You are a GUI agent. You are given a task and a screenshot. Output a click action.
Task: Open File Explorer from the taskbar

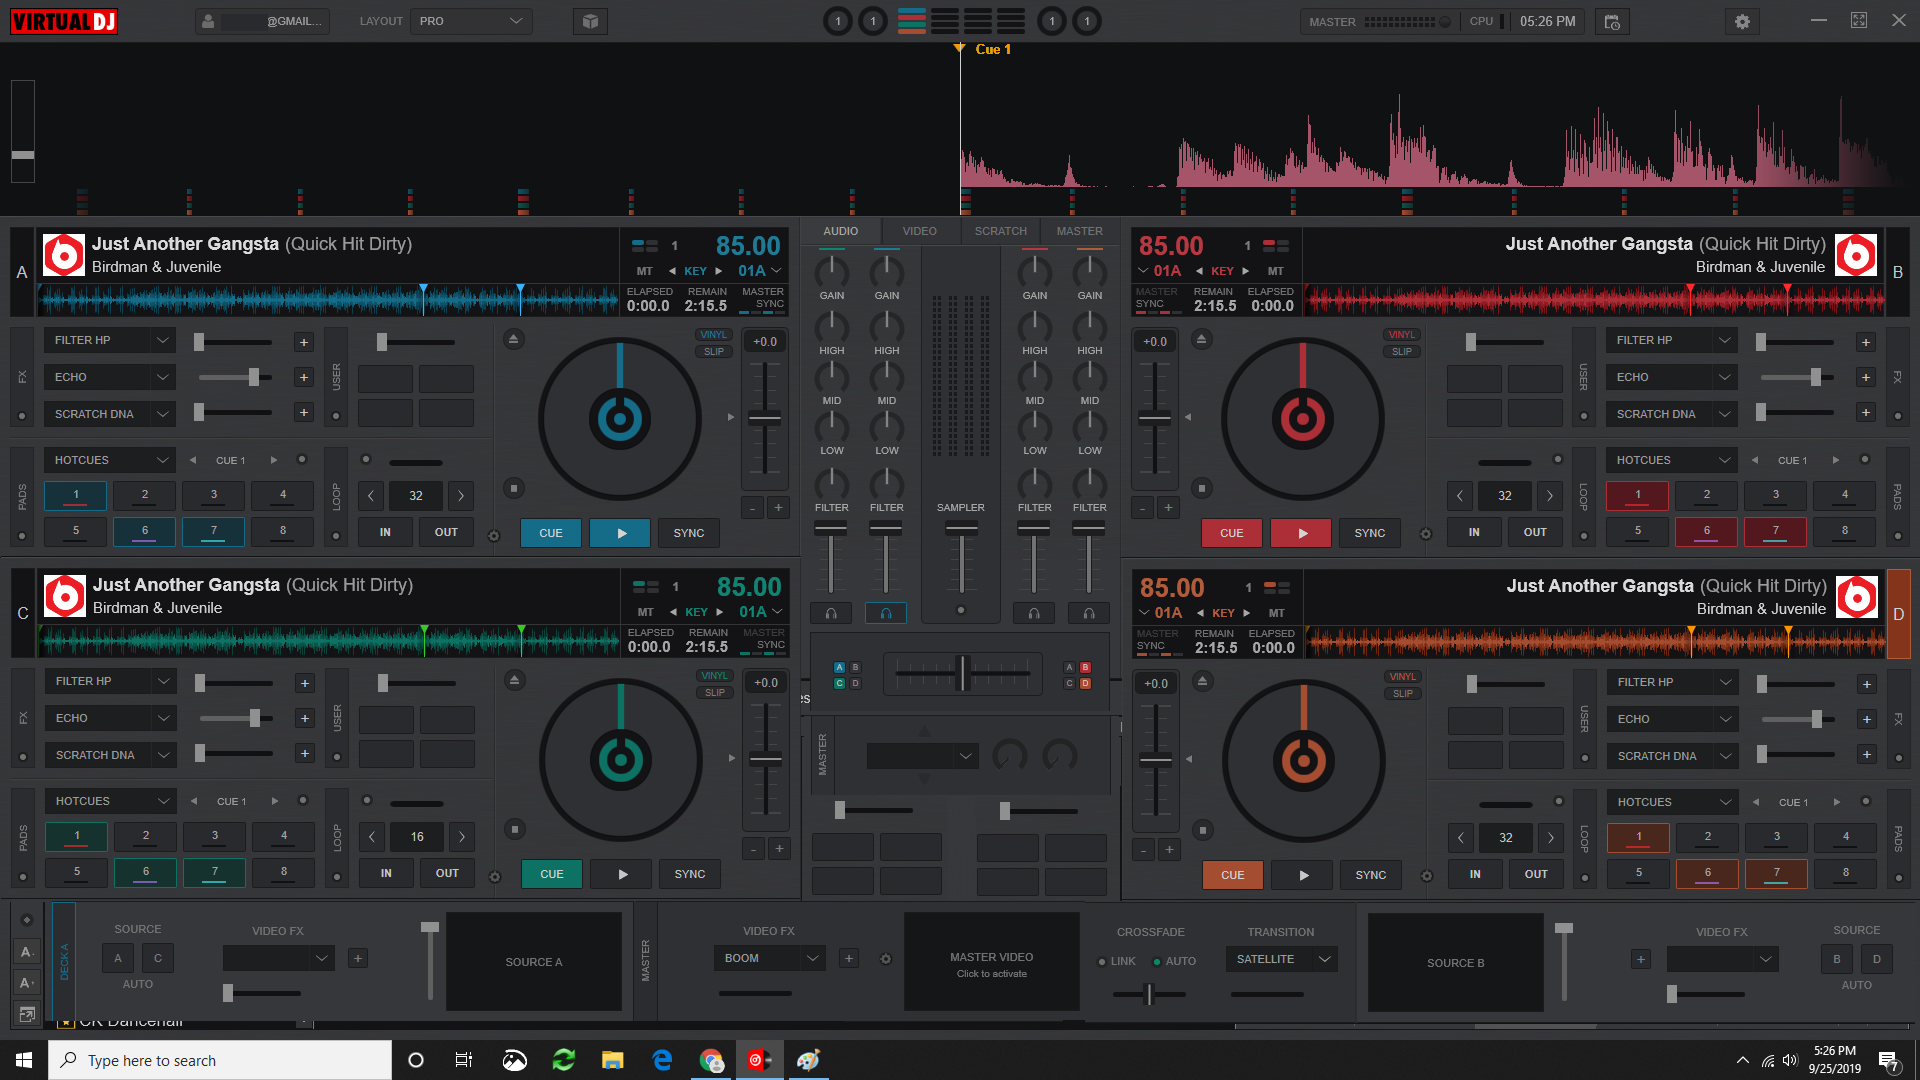point(612,1060)
